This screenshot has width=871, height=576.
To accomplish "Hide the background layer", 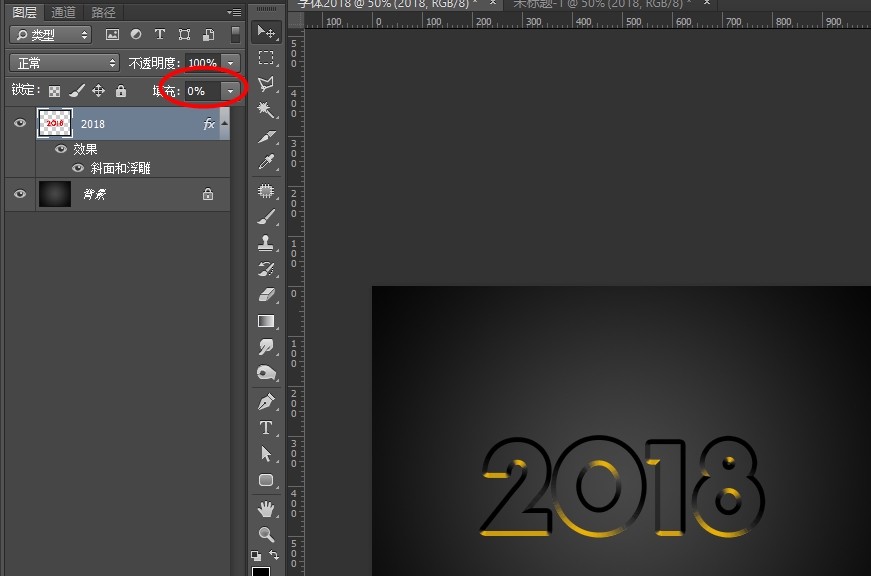I will pyautogui.click(x=20, y=194).
